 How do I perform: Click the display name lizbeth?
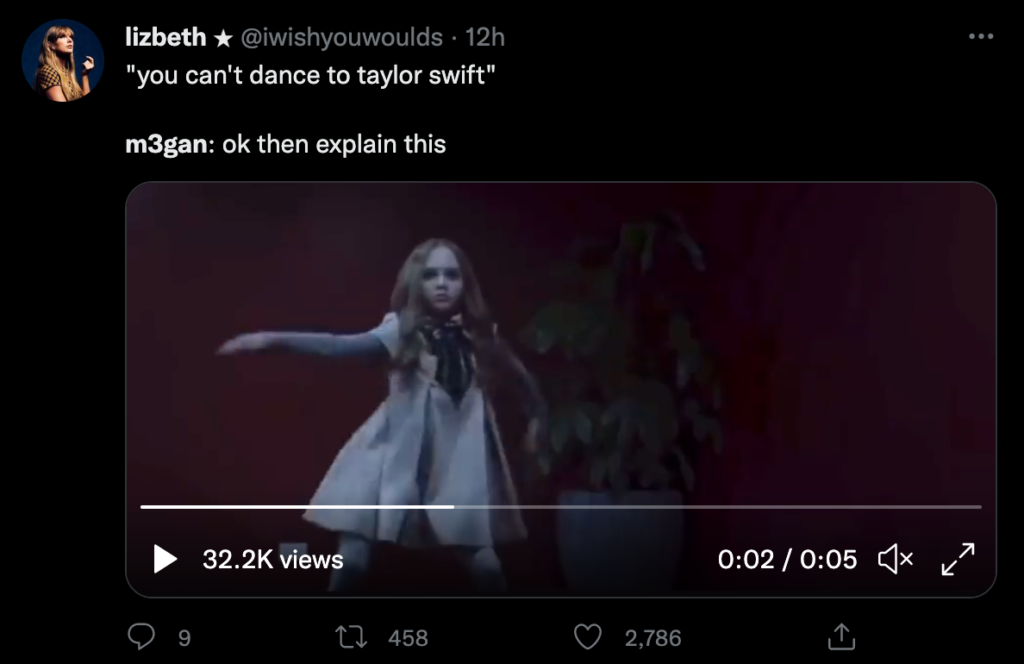click(164, 37)
